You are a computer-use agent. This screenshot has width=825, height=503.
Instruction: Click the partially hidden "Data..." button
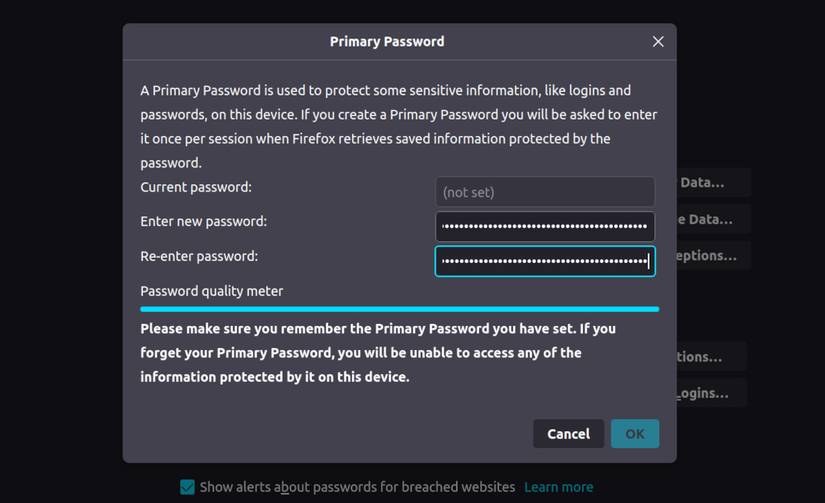715,182
